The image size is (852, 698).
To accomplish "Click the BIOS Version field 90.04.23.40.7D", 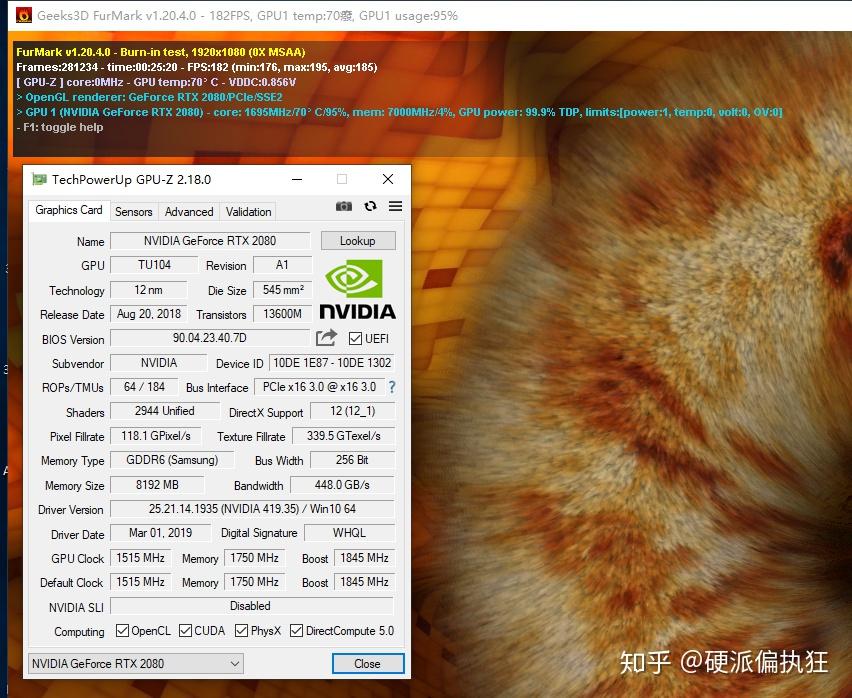I will 210,338.
